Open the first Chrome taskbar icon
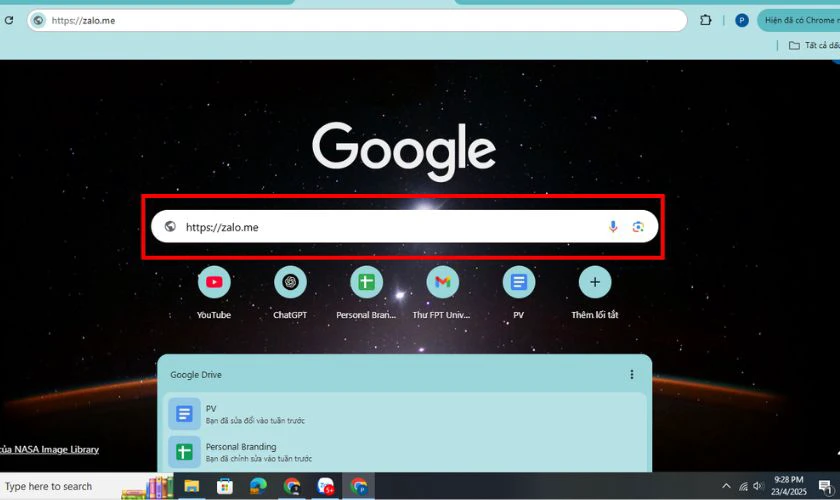The width and height of the screenshot is (840, 500). click(x=292, y=486)
